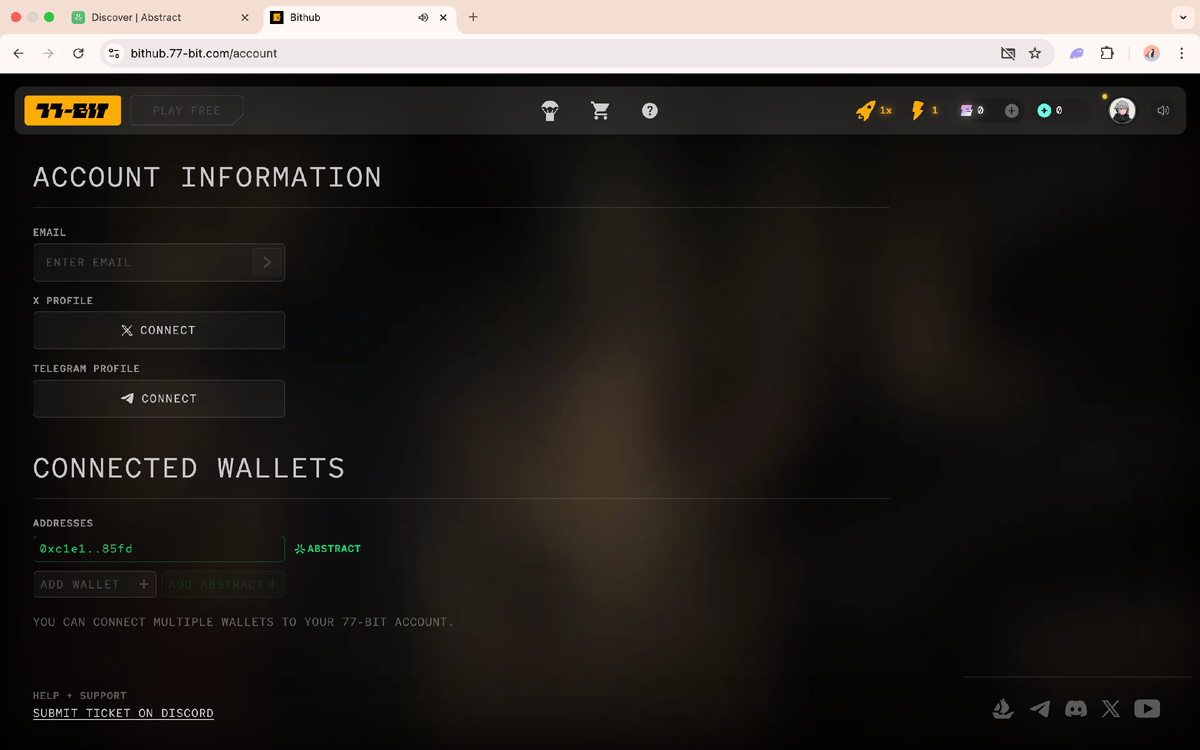Open the Chrome profile avatar
Viewport: 1200px width, 750px height.
coord(1151,53)
